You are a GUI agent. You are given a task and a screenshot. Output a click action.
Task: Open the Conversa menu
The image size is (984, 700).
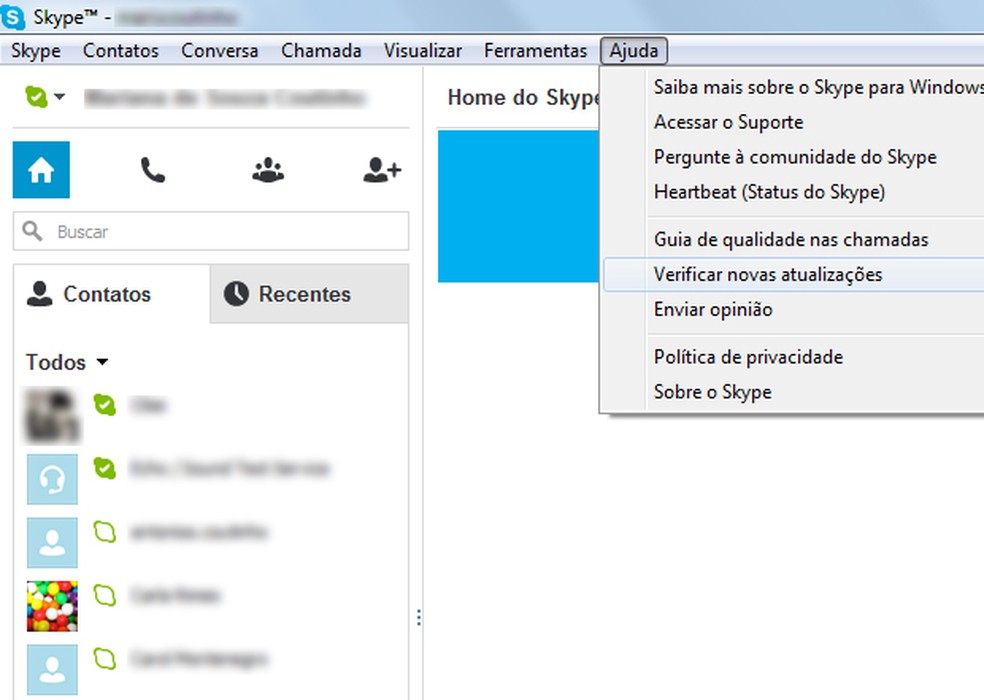220,51
